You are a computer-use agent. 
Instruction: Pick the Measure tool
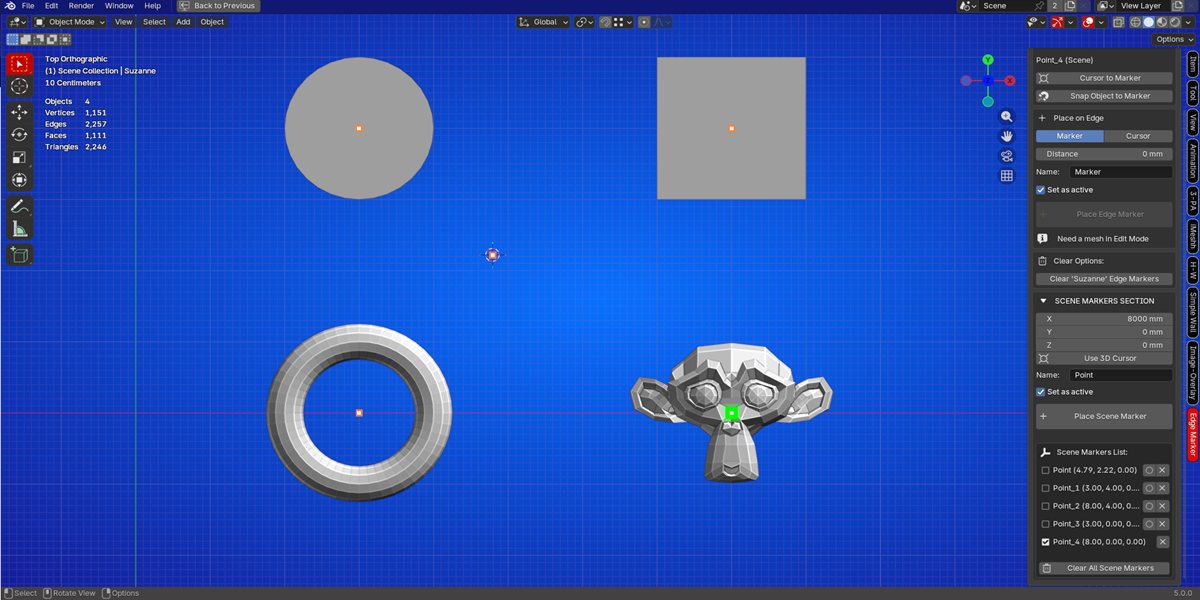pos(19,230)
